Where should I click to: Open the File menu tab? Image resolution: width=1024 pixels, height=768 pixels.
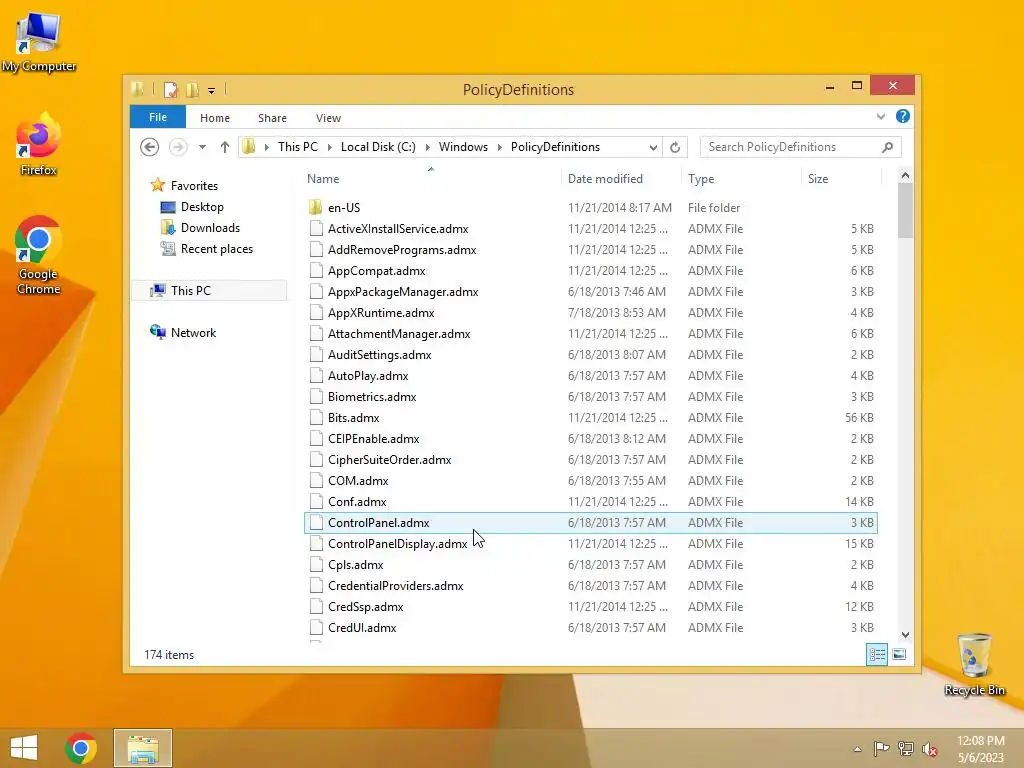click(158, 117)
